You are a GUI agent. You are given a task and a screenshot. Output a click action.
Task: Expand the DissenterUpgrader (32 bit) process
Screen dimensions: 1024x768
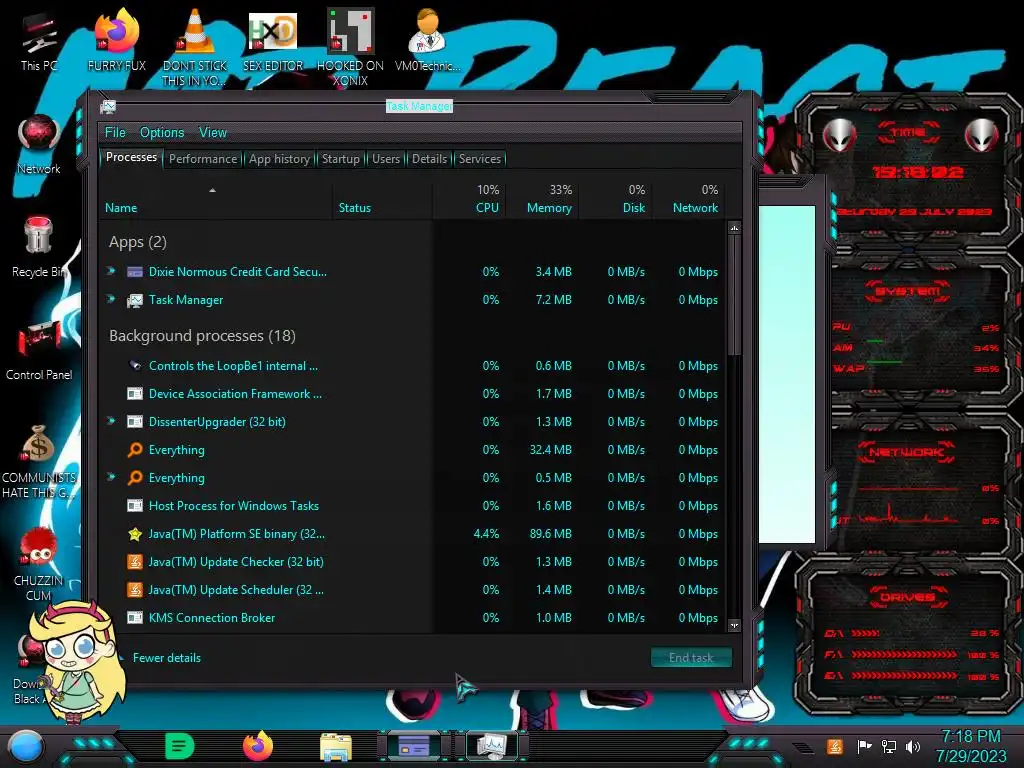[x=112, y=421]
